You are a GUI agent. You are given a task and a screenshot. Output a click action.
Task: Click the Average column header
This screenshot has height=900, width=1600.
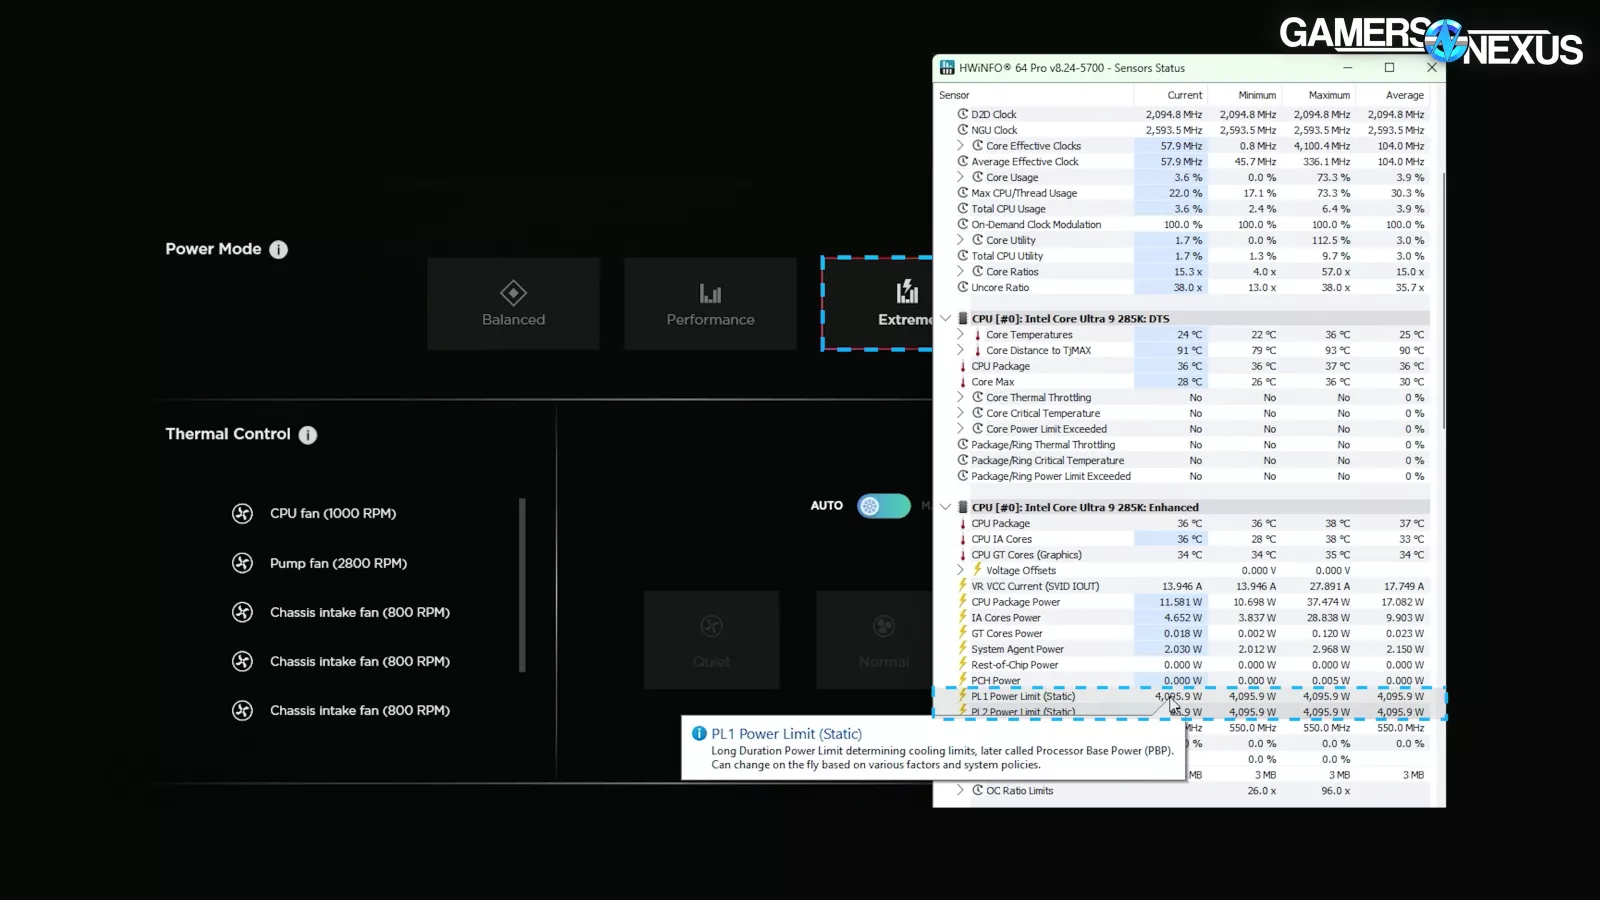pos(1404,95)
